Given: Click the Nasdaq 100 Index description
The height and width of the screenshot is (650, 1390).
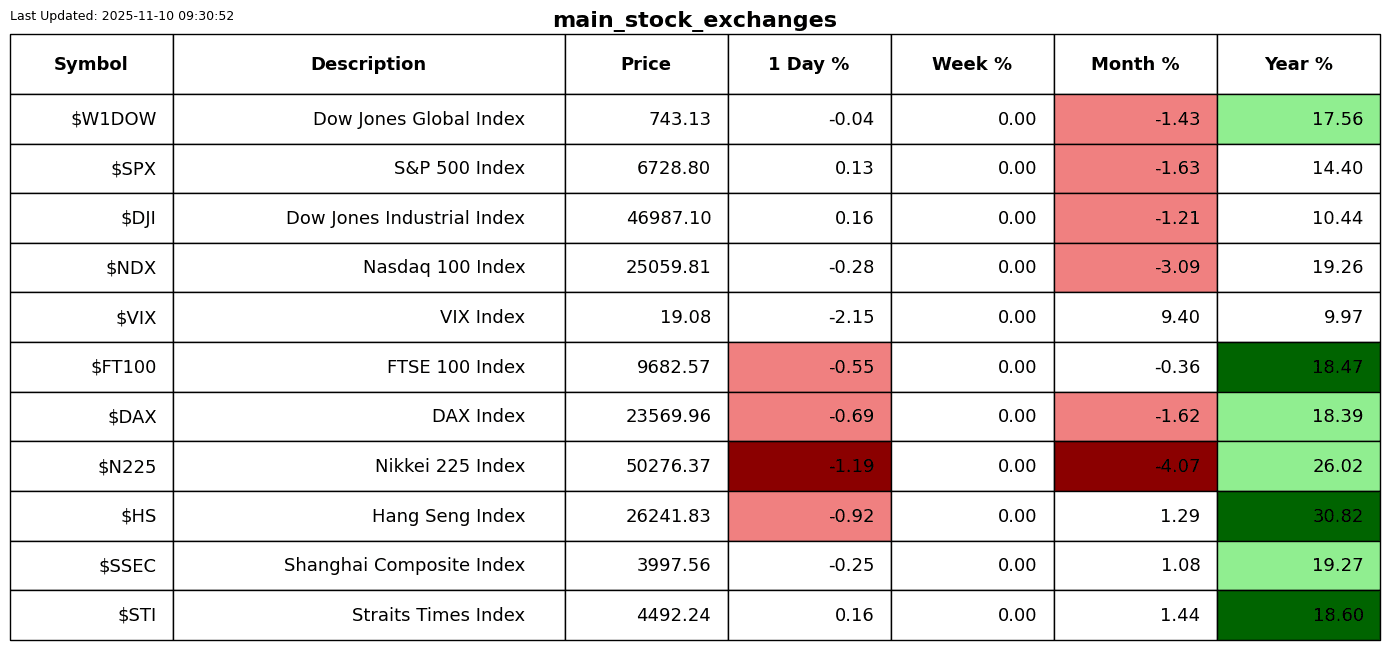Looking at the screenshot, I should [x=443, y=268].
